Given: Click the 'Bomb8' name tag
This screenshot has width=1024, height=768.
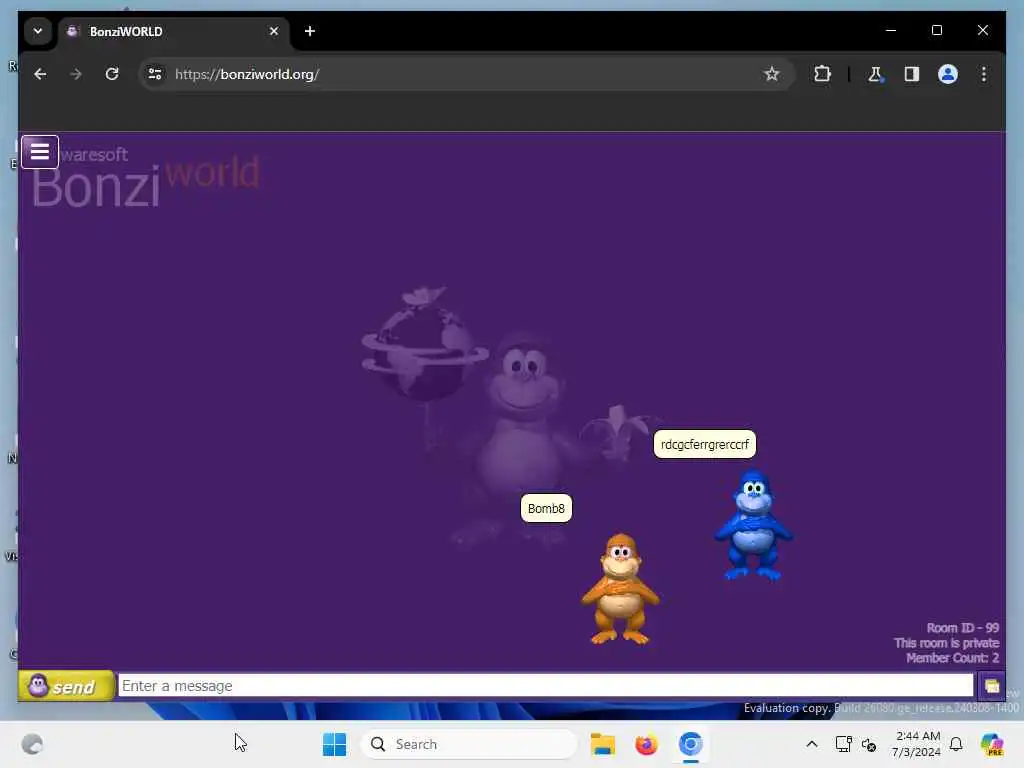Looking at the screenshot, I should pos(546,508).
